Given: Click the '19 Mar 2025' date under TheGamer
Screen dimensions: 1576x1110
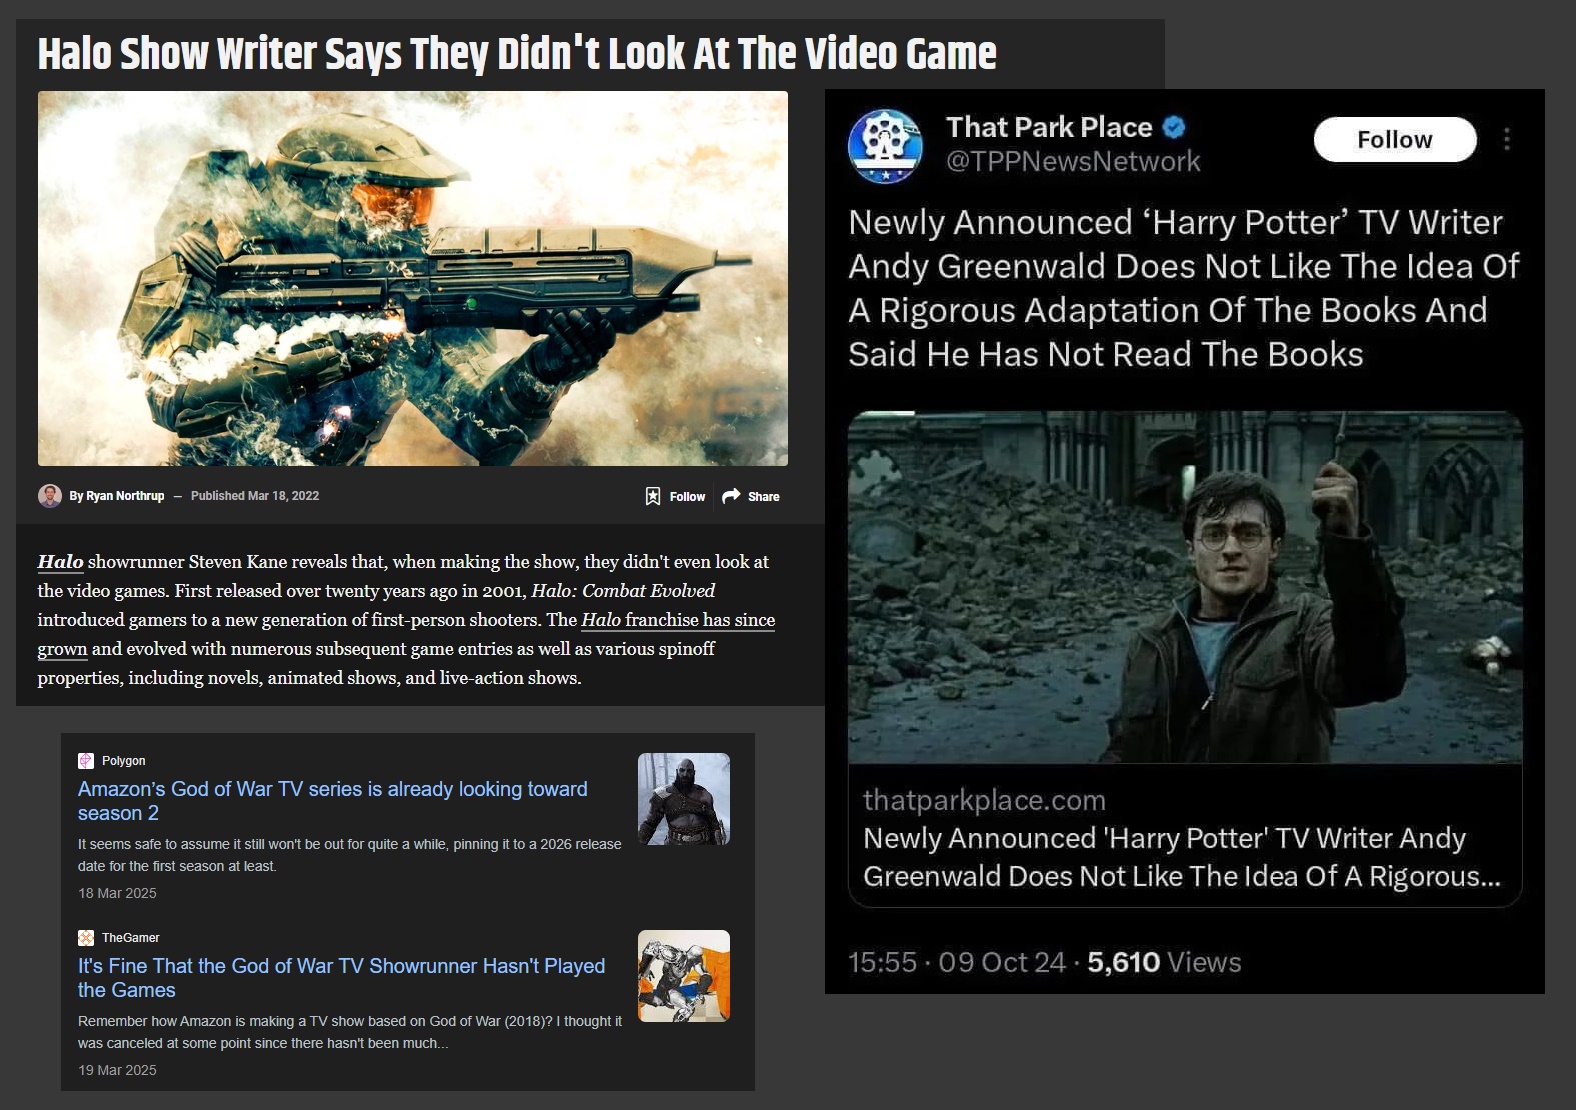Looking at the screenshot, I should pos(117,1070).
